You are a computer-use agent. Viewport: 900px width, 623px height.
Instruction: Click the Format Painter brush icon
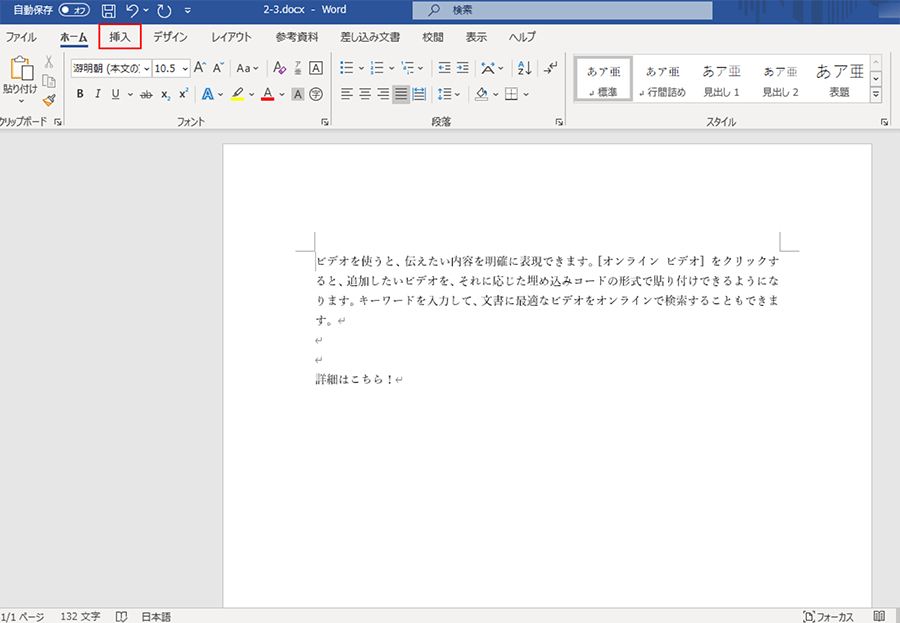point(49,100)
